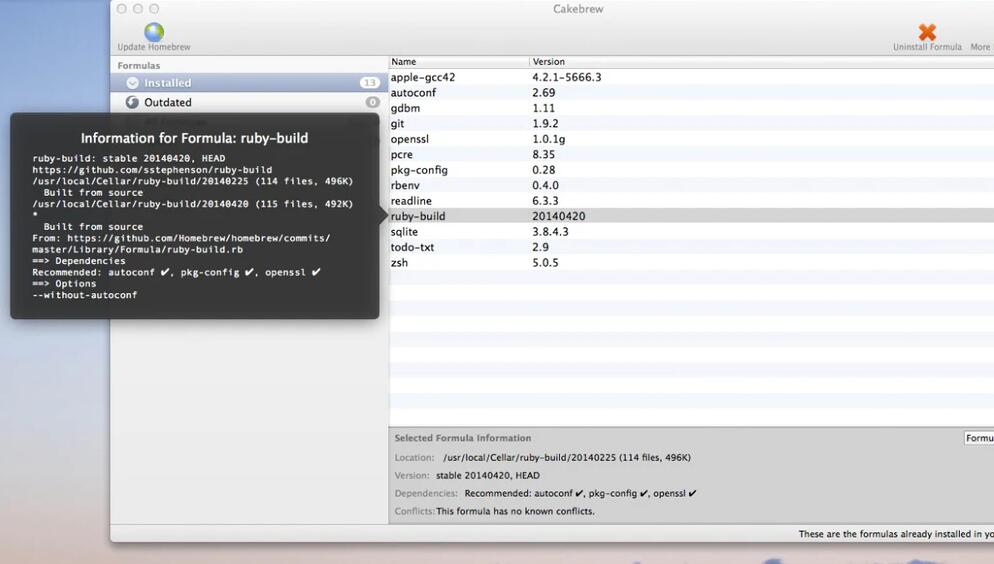Click the Cakebrew window title
The image size is (994, 564).
(578, 9)
